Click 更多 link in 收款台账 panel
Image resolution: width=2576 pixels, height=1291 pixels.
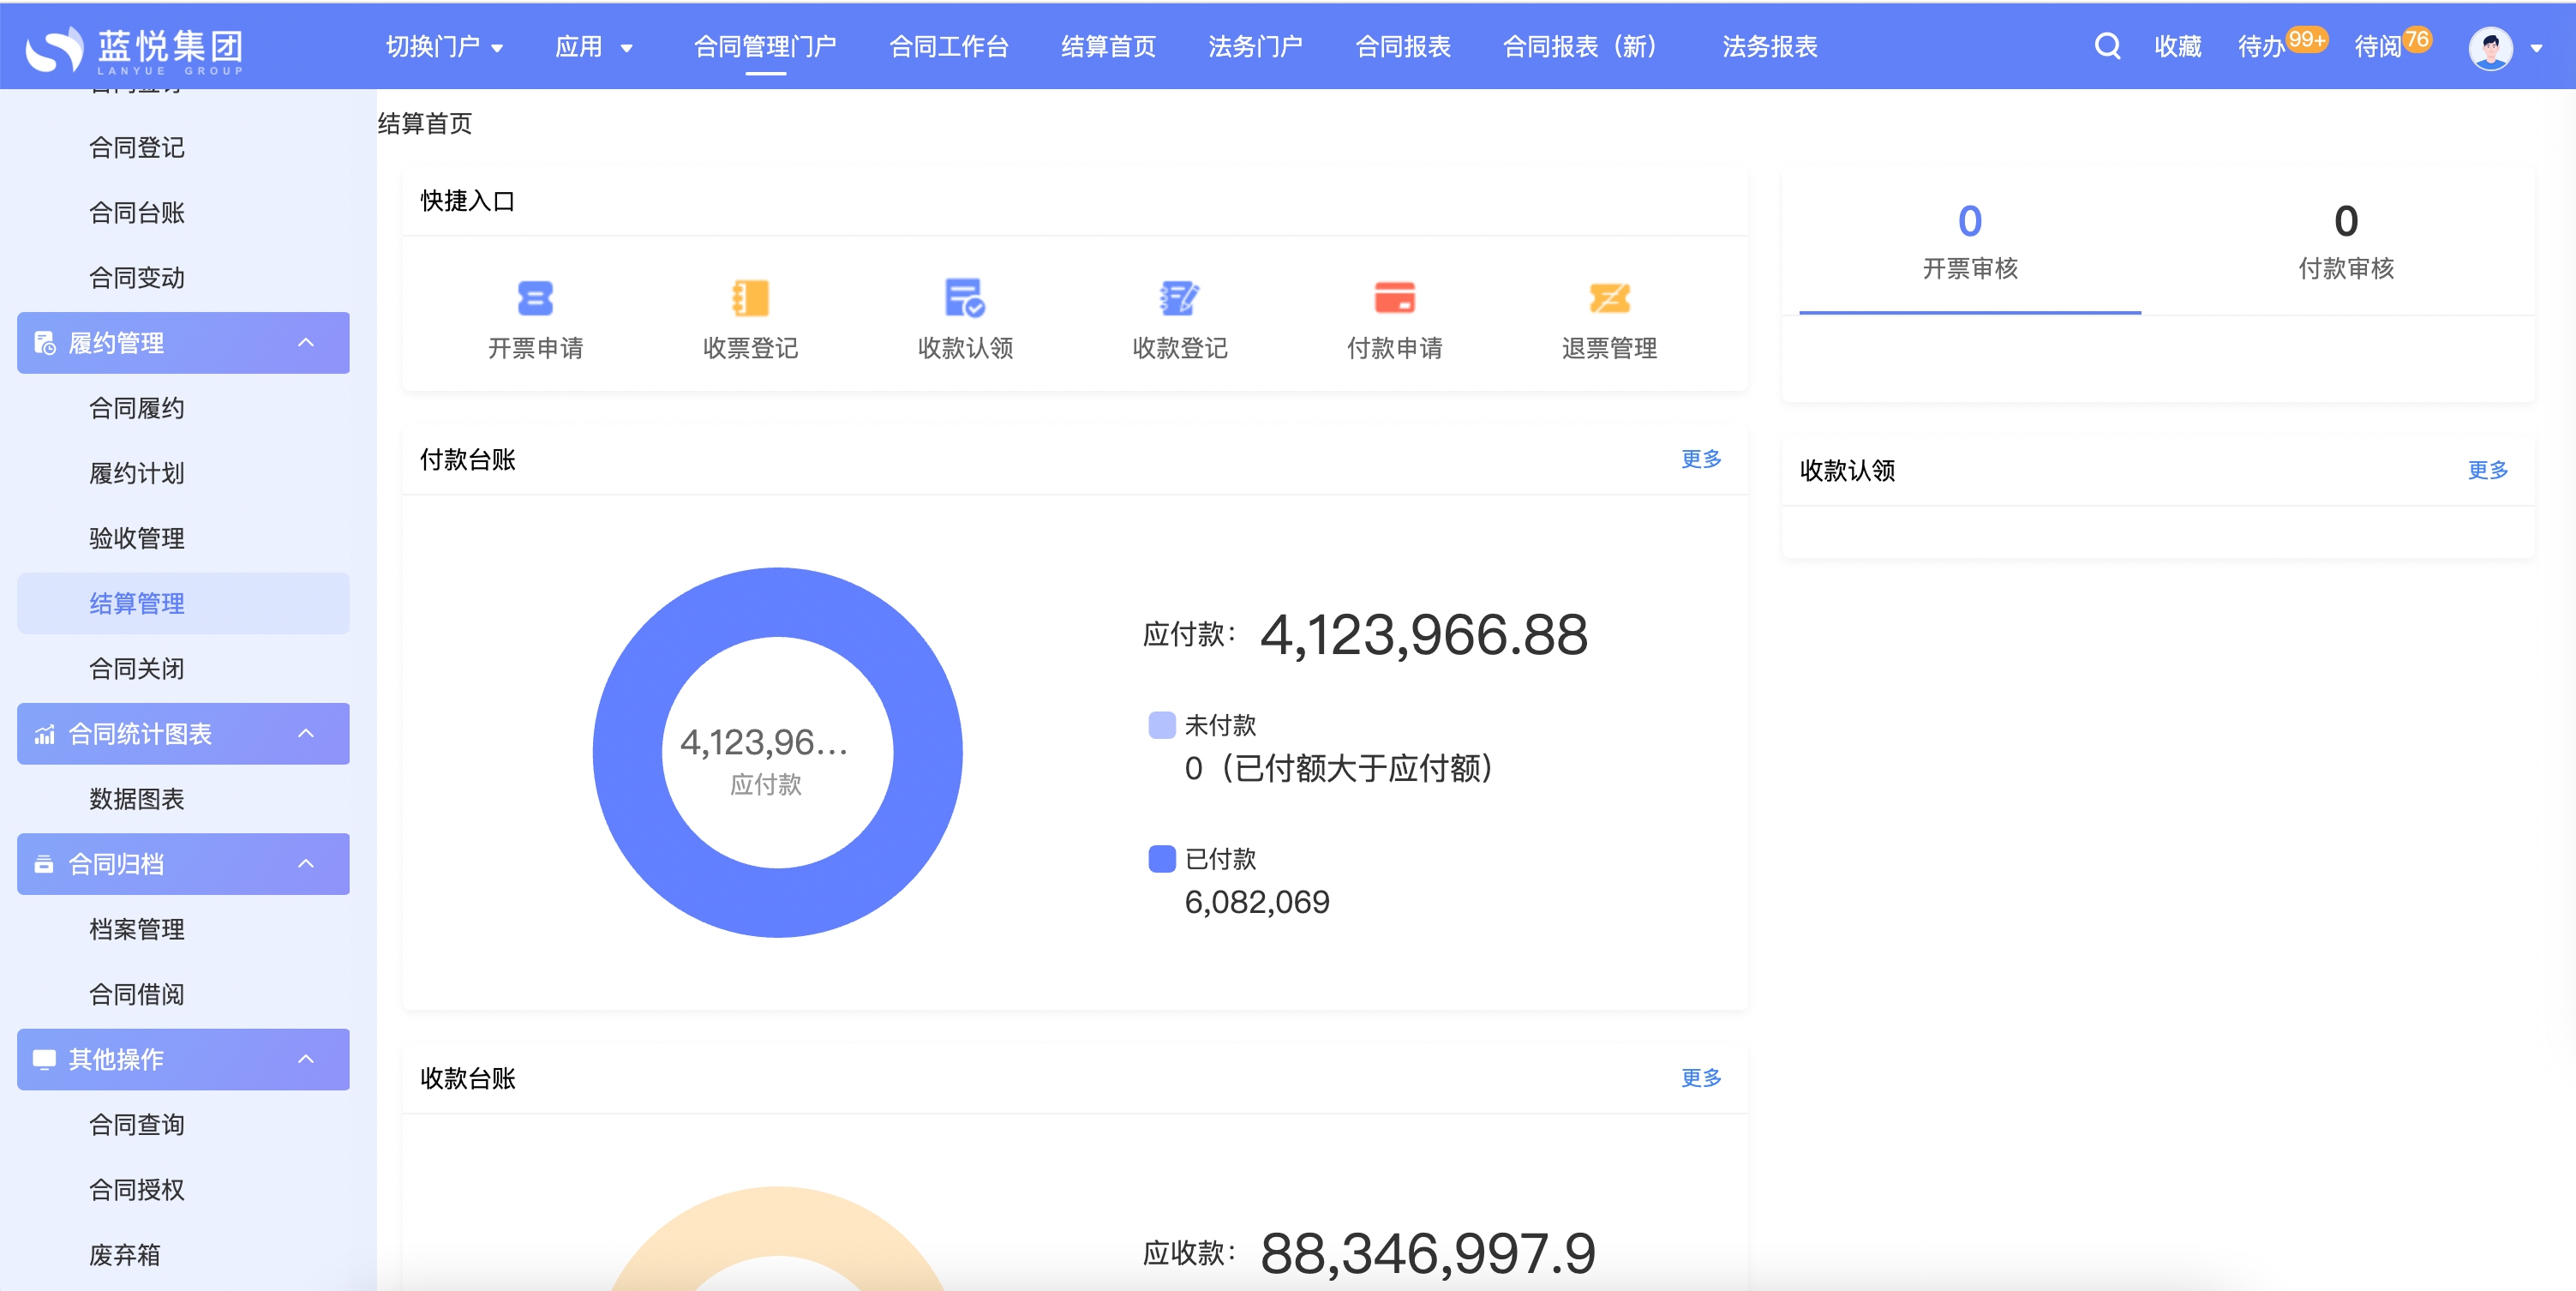[x=1701, y=1078]
